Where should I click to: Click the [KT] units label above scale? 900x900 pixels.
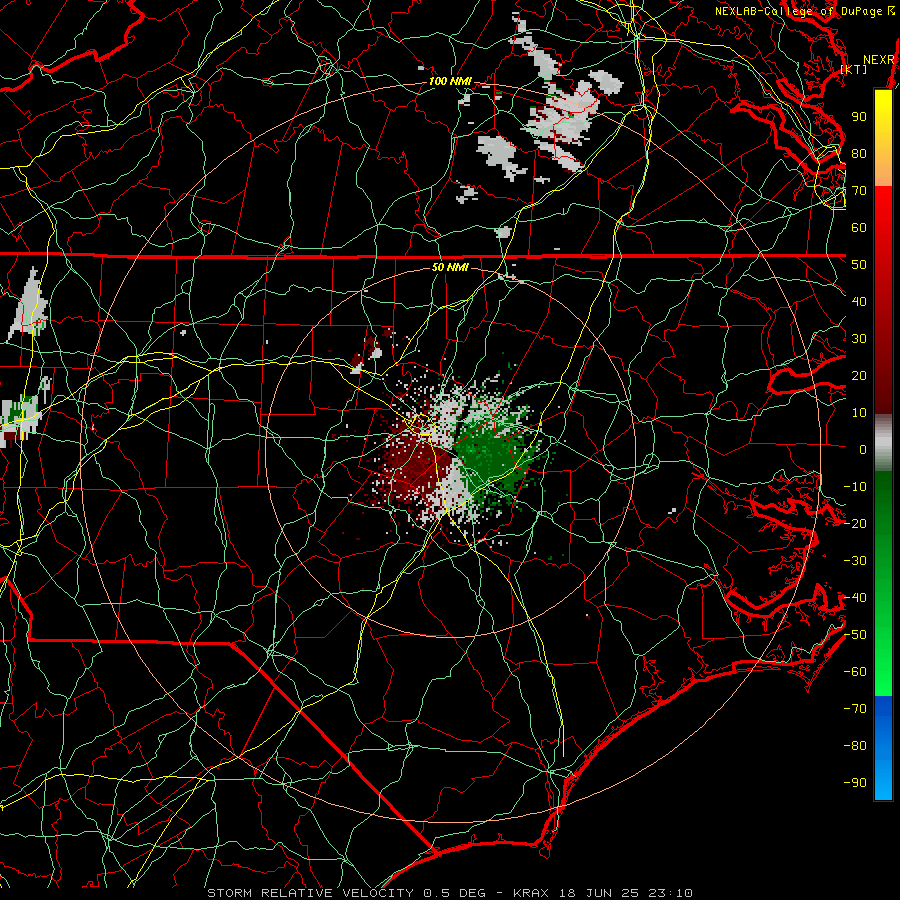[x=854, y=69]
